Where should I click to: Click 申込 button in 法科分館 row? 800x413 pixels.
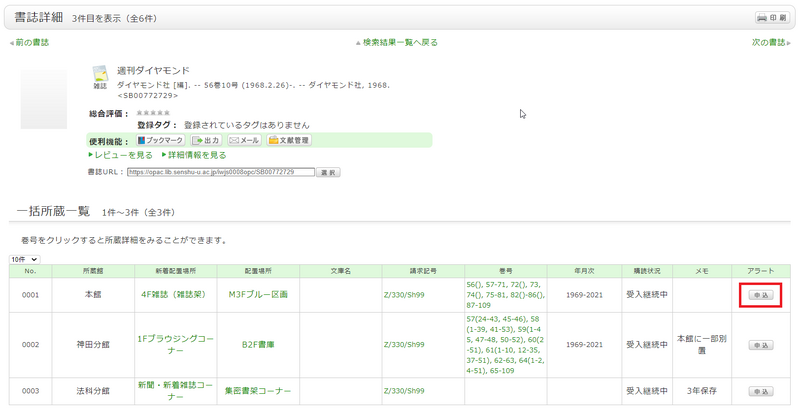(761, 392)
